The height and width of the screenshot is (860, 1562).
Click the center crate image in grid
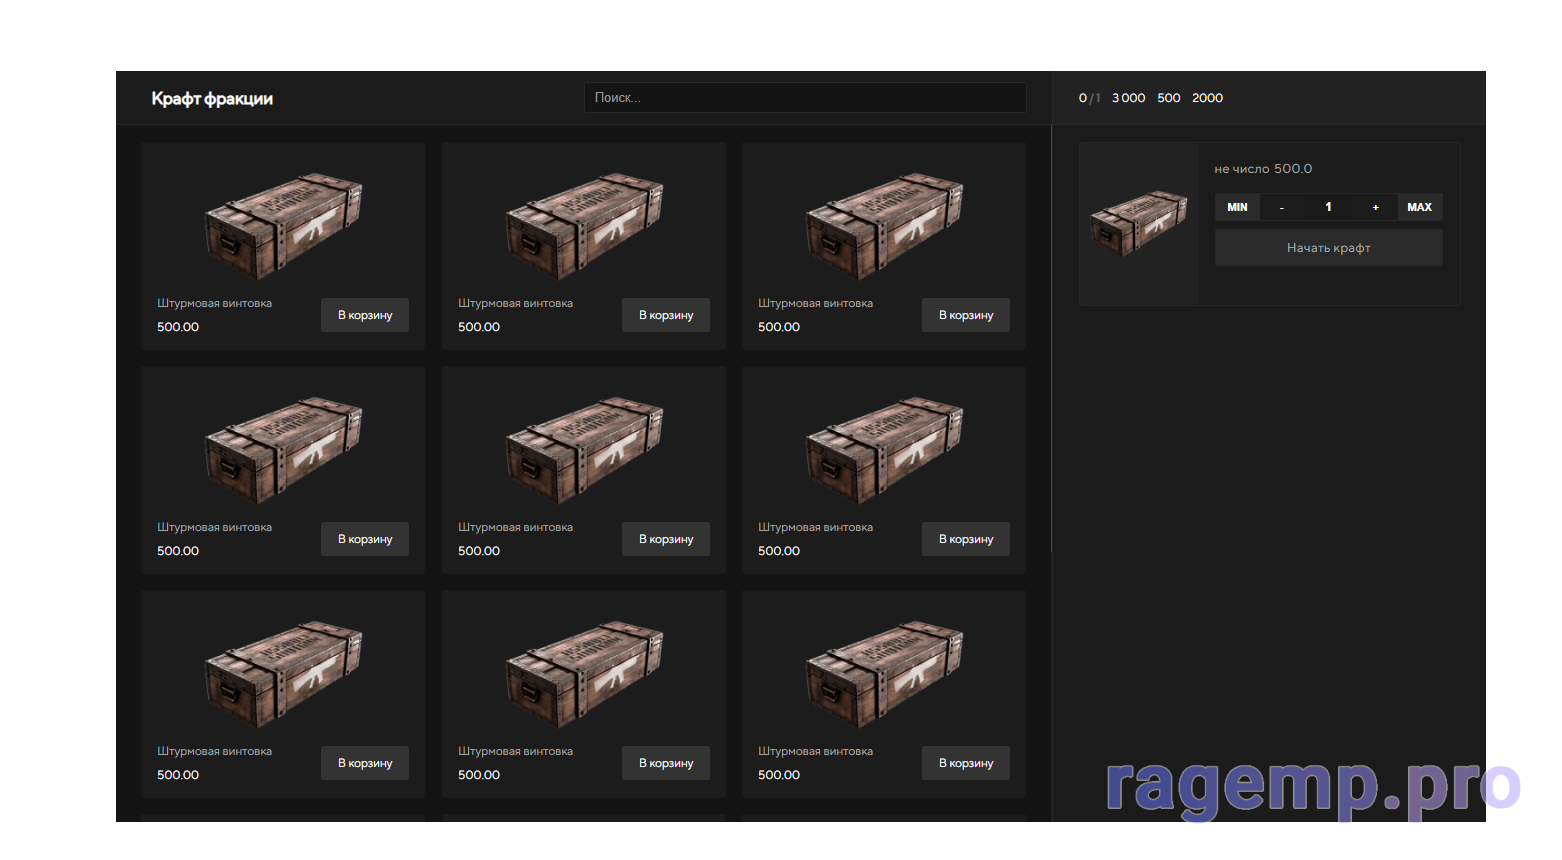[x=584, y=448]
